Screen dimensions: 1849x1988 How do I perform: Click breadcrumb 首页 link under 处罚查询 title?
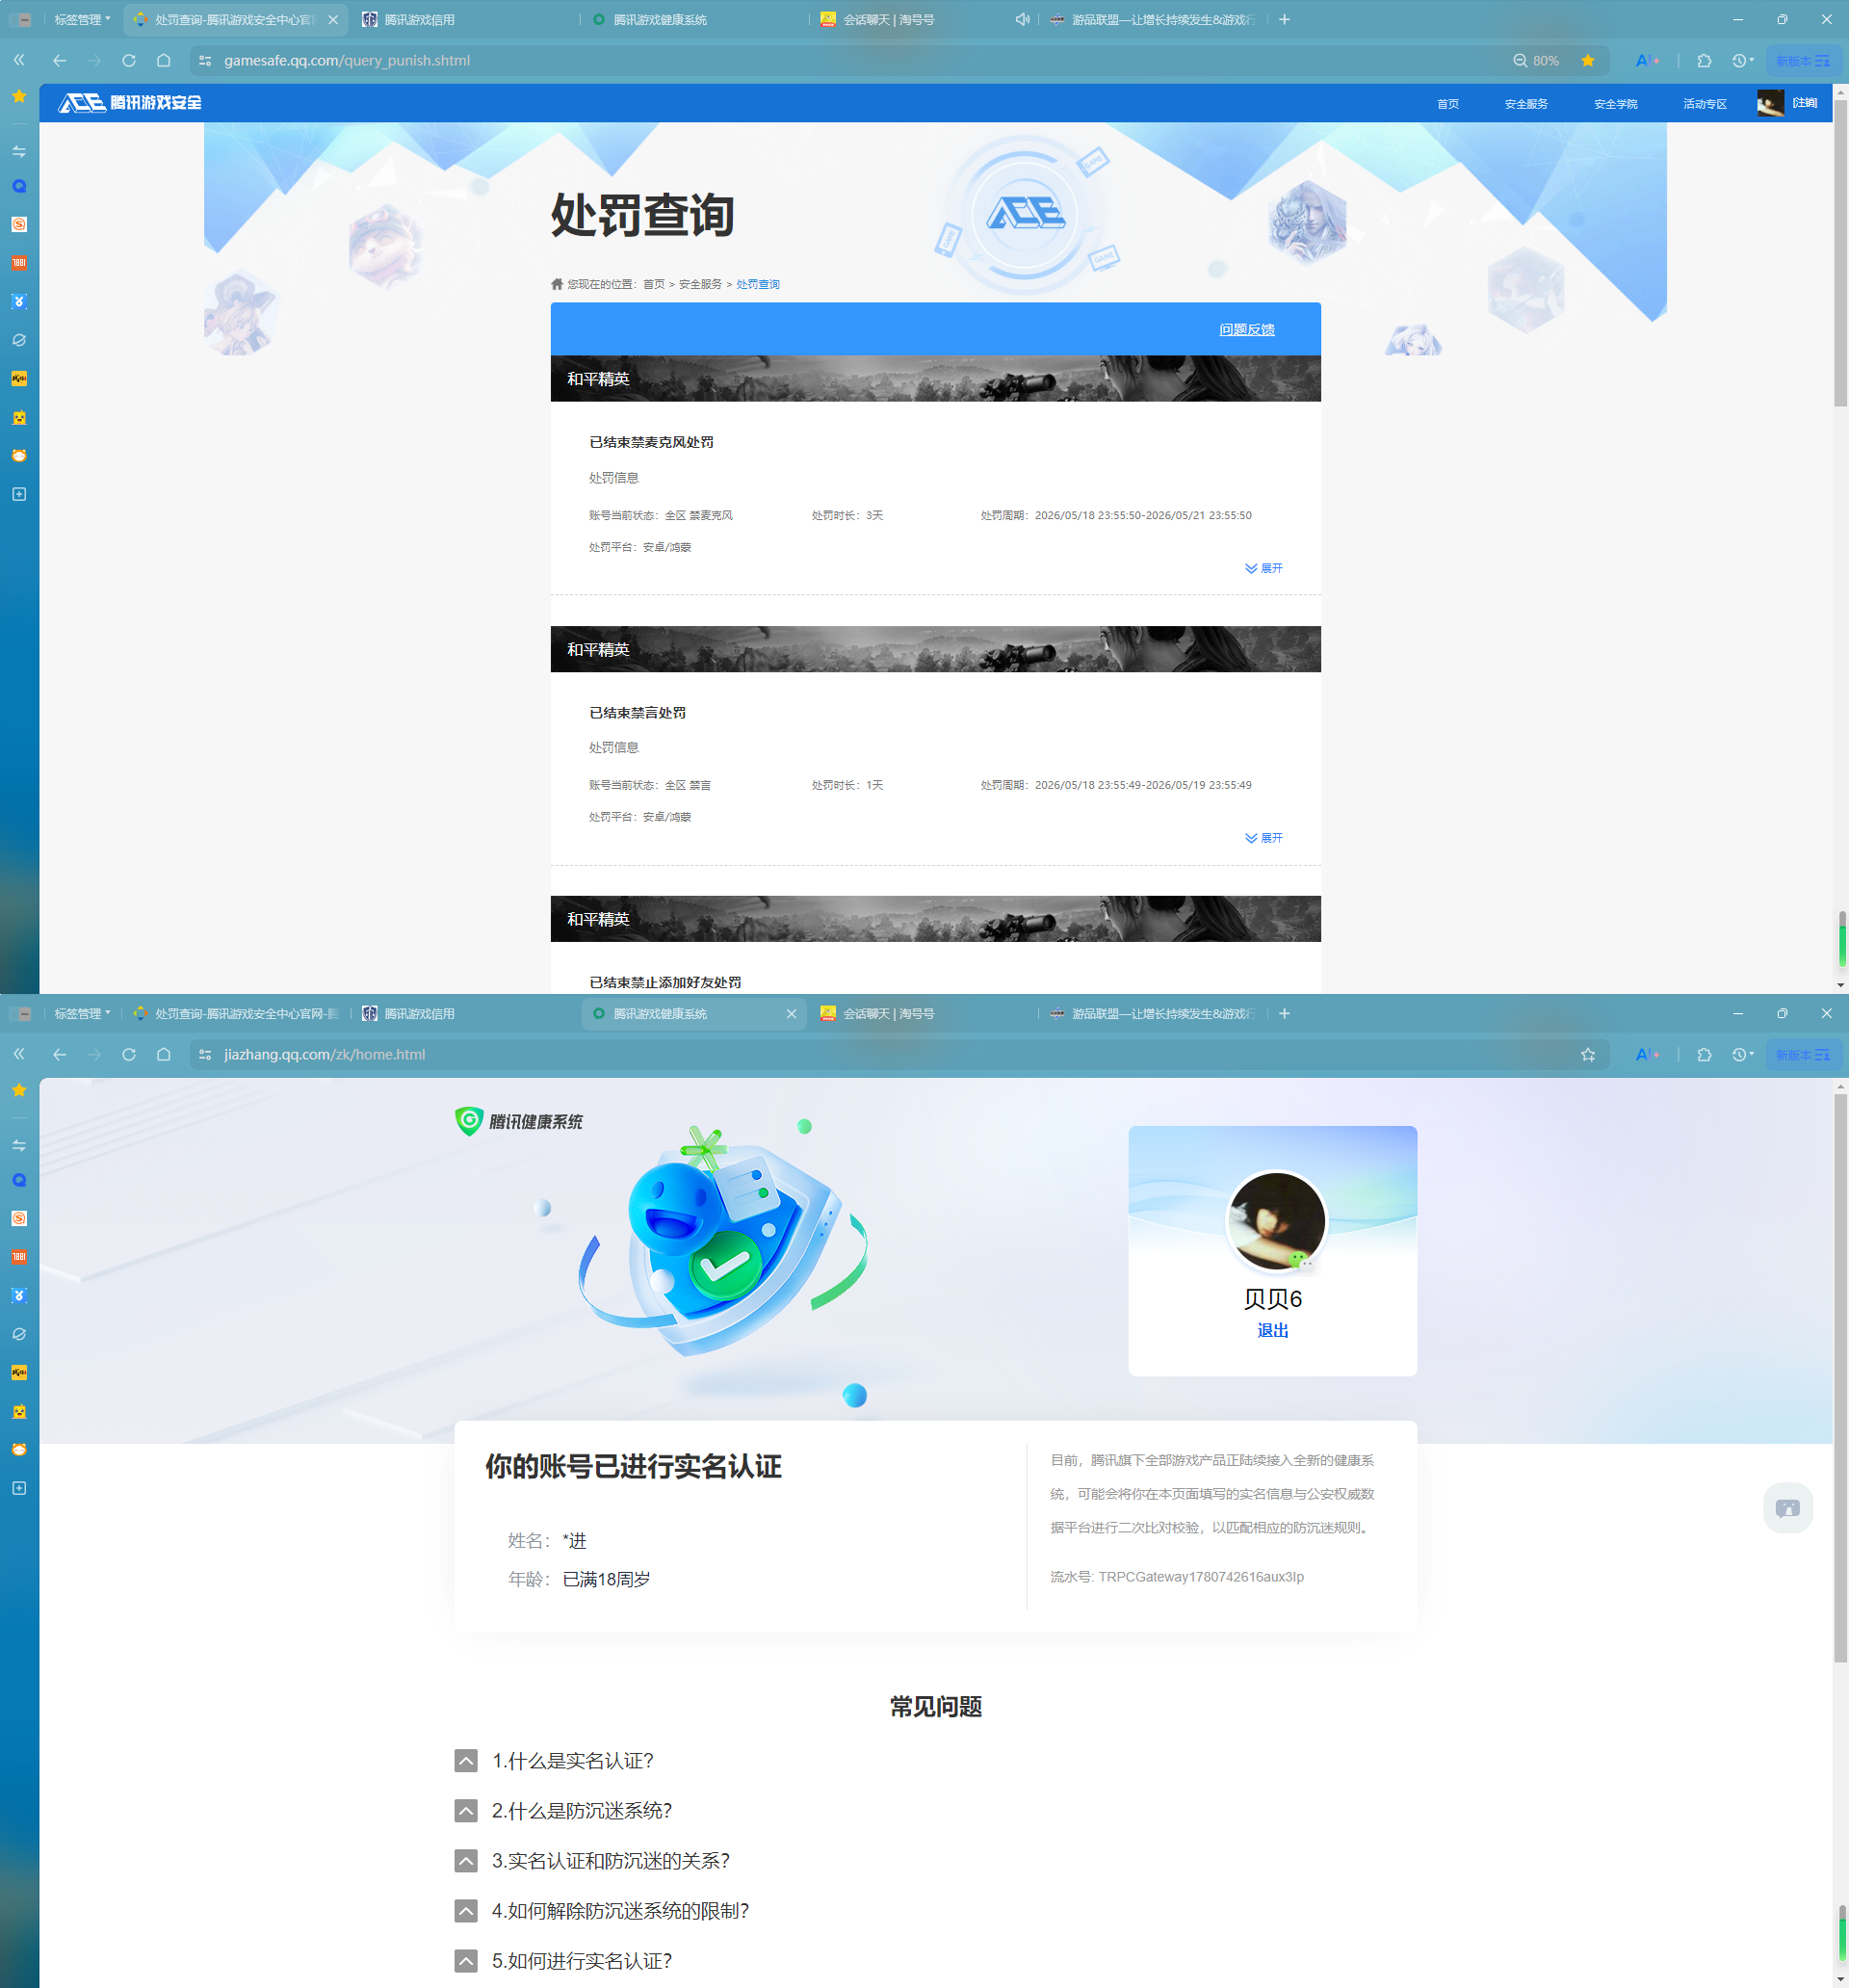pyautogui.click(x=654, y=284)
